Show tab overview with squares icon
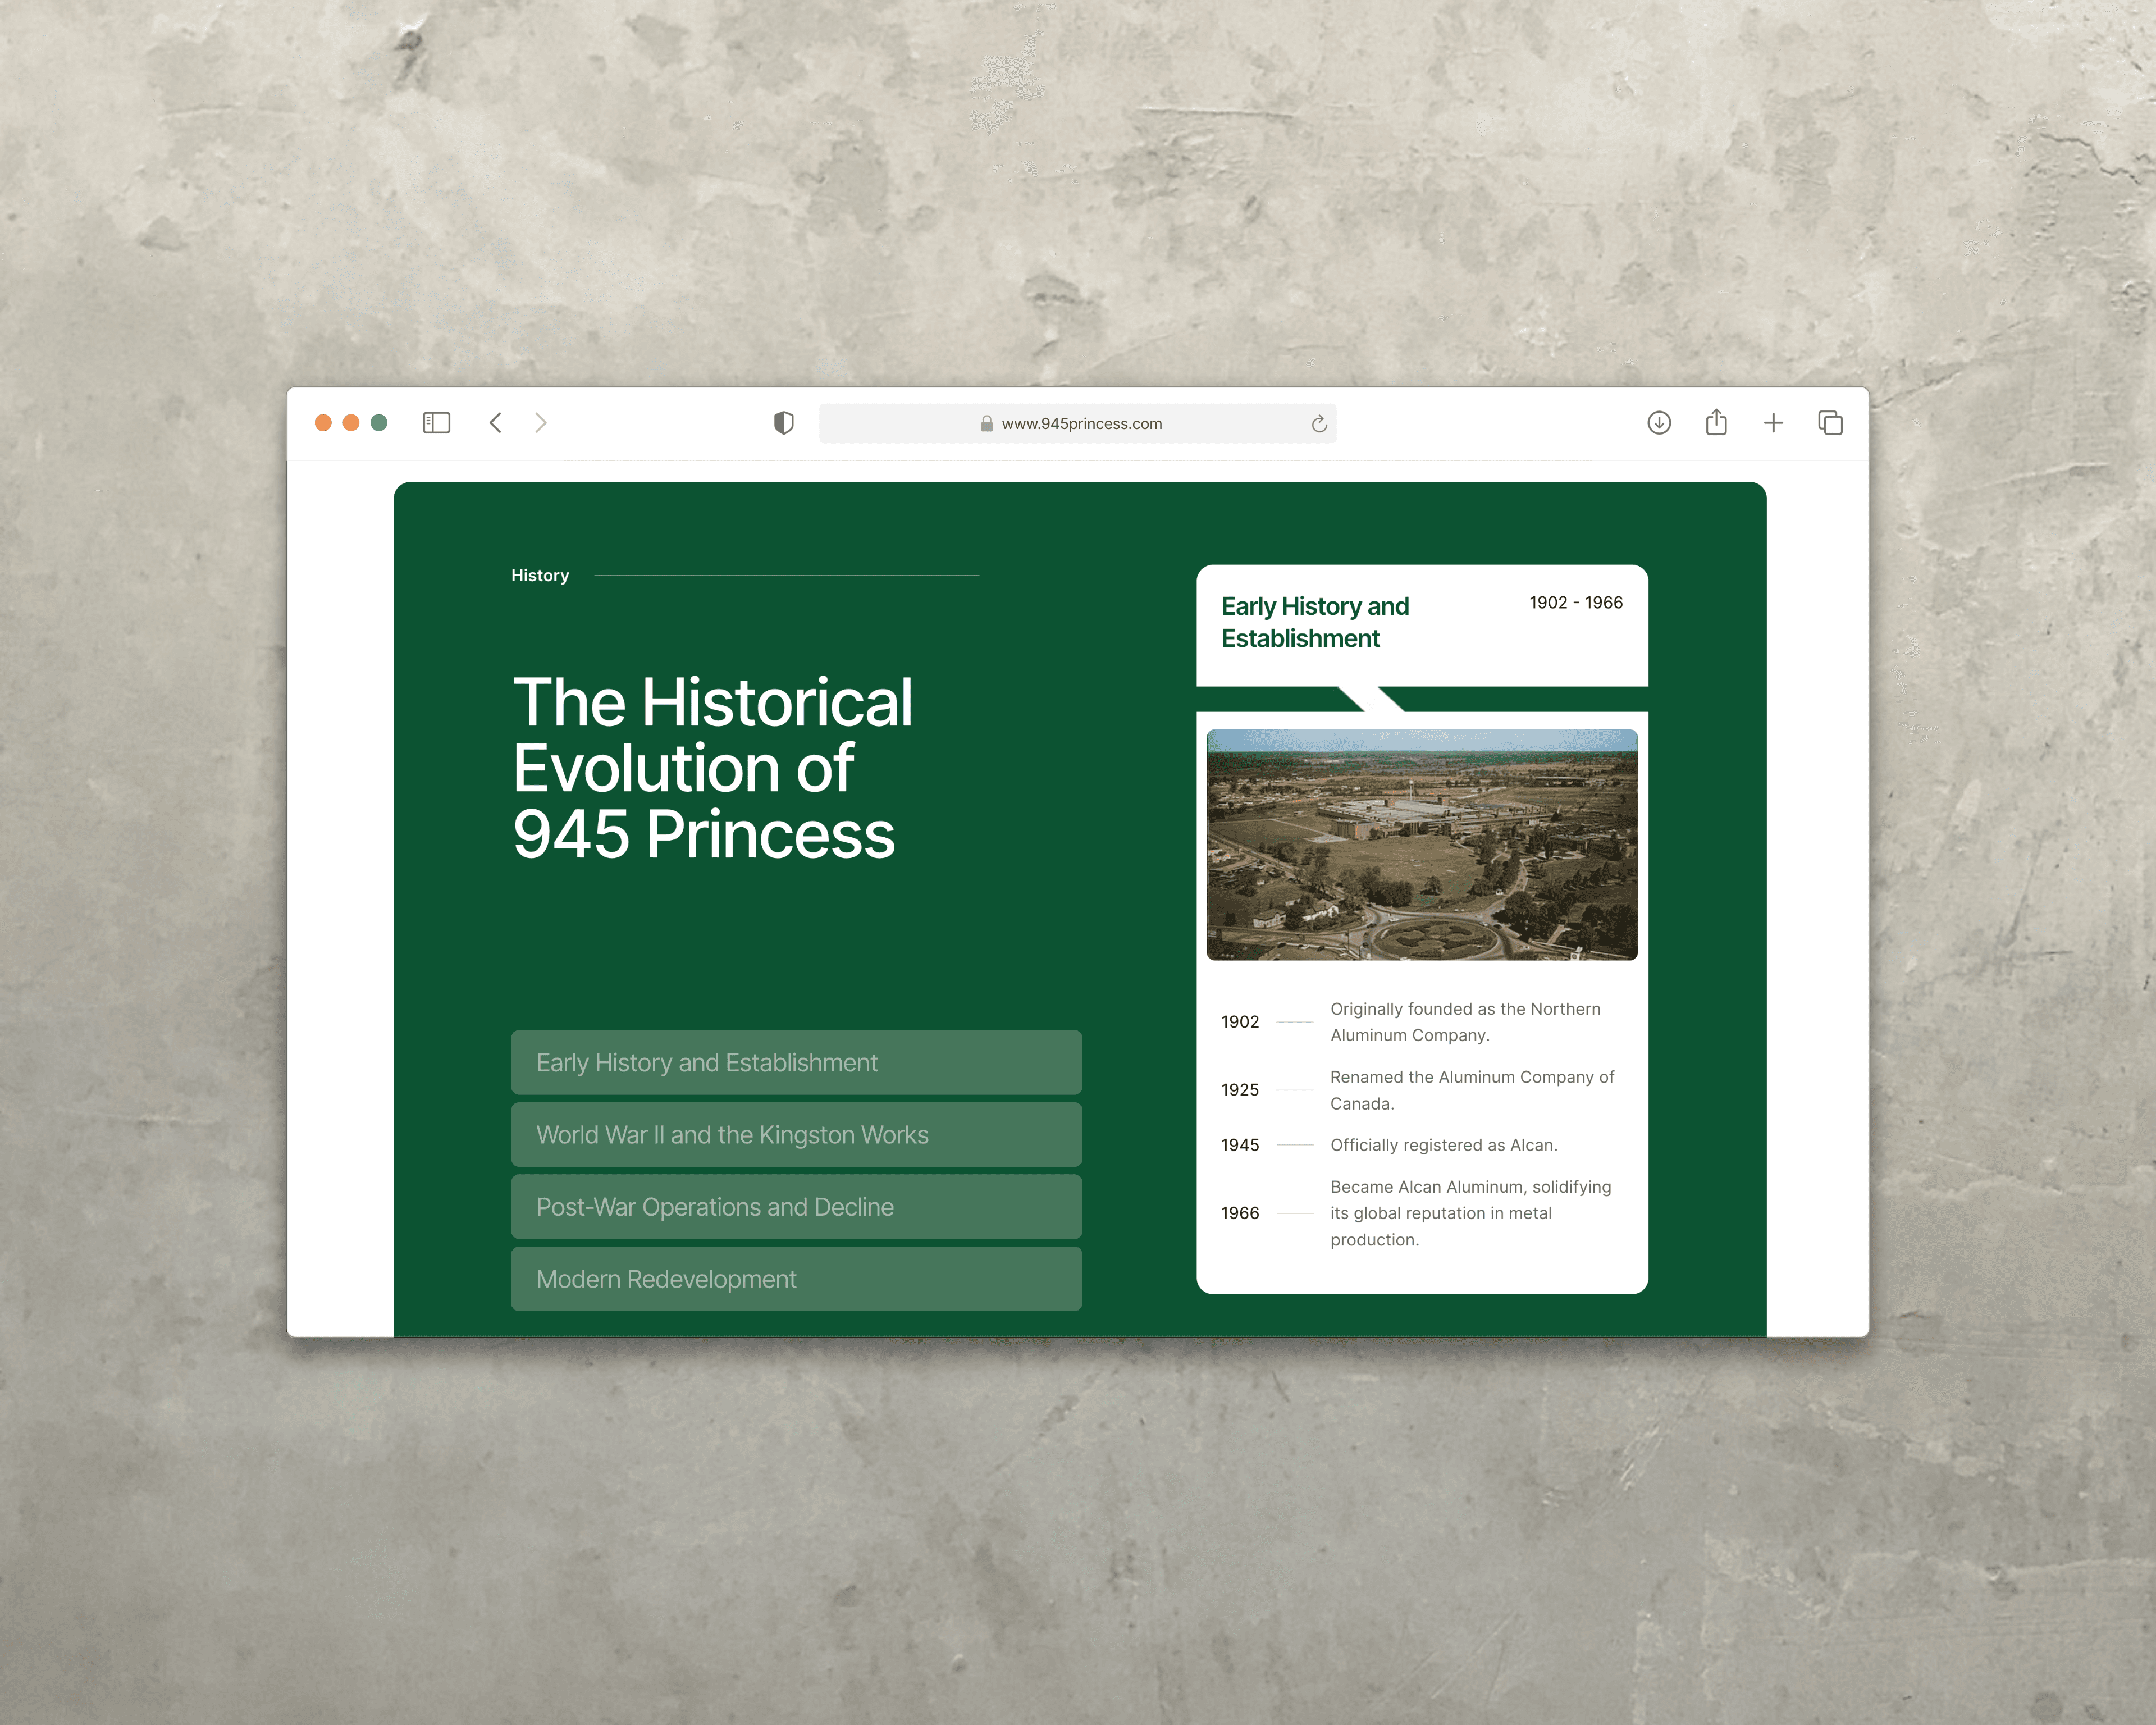Viewport: 2156px width, 1725px height. pyautogui.click(x=1830, y=423)
